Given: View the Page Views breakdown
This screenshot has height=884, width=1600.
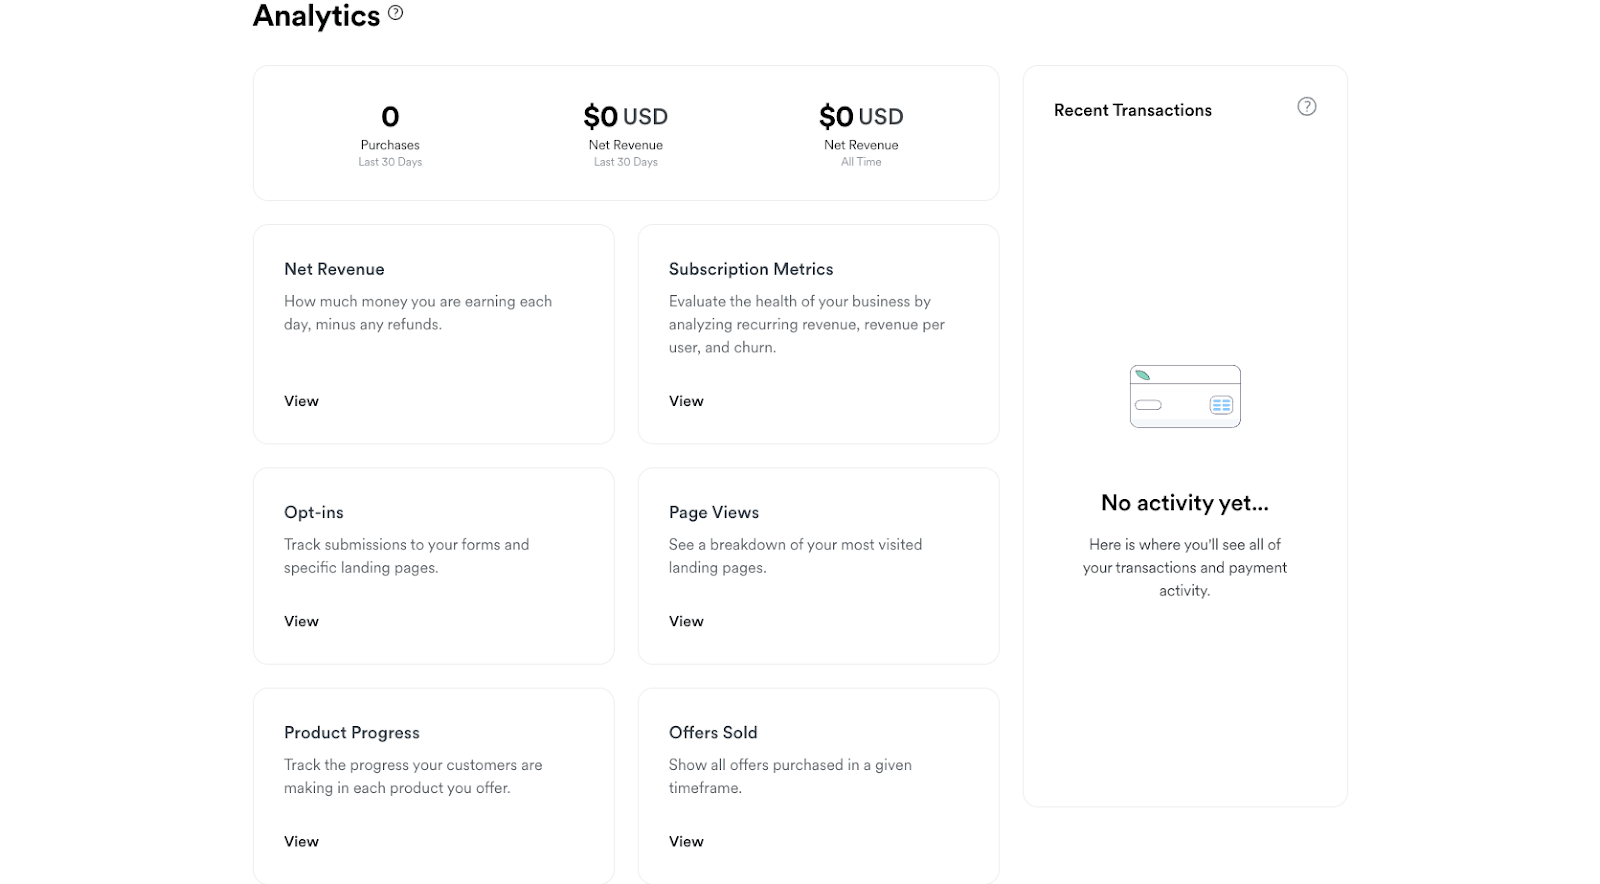Looking at the screenshot, I should pyautogui.click(x=686, y=620).
